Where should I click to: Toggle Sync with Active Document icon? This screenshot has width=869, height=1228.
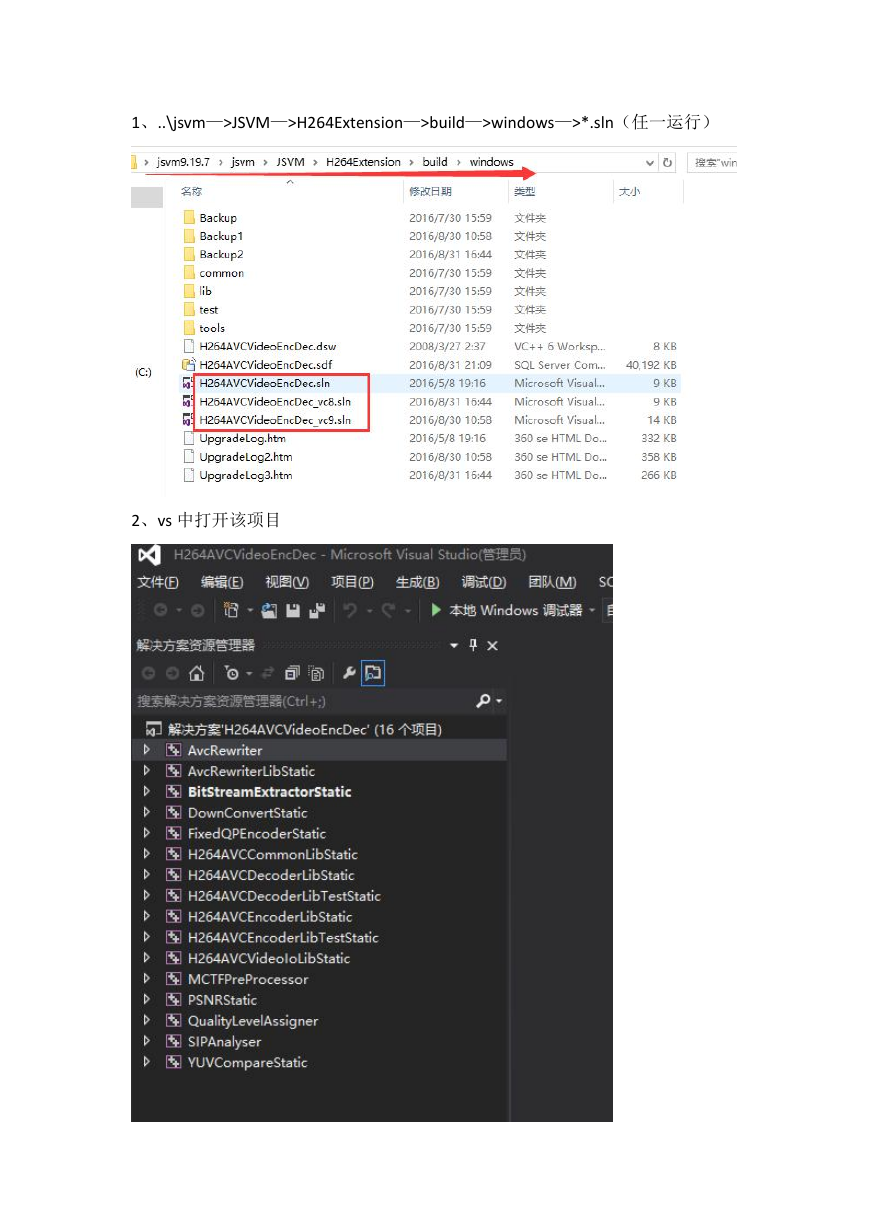(x=267, y=673)
